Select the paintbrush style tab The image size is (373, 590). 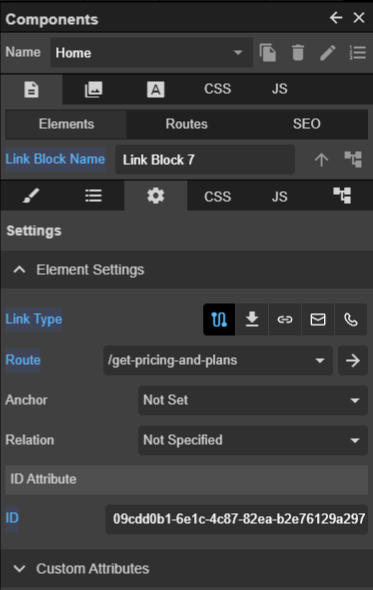point(31,196)
